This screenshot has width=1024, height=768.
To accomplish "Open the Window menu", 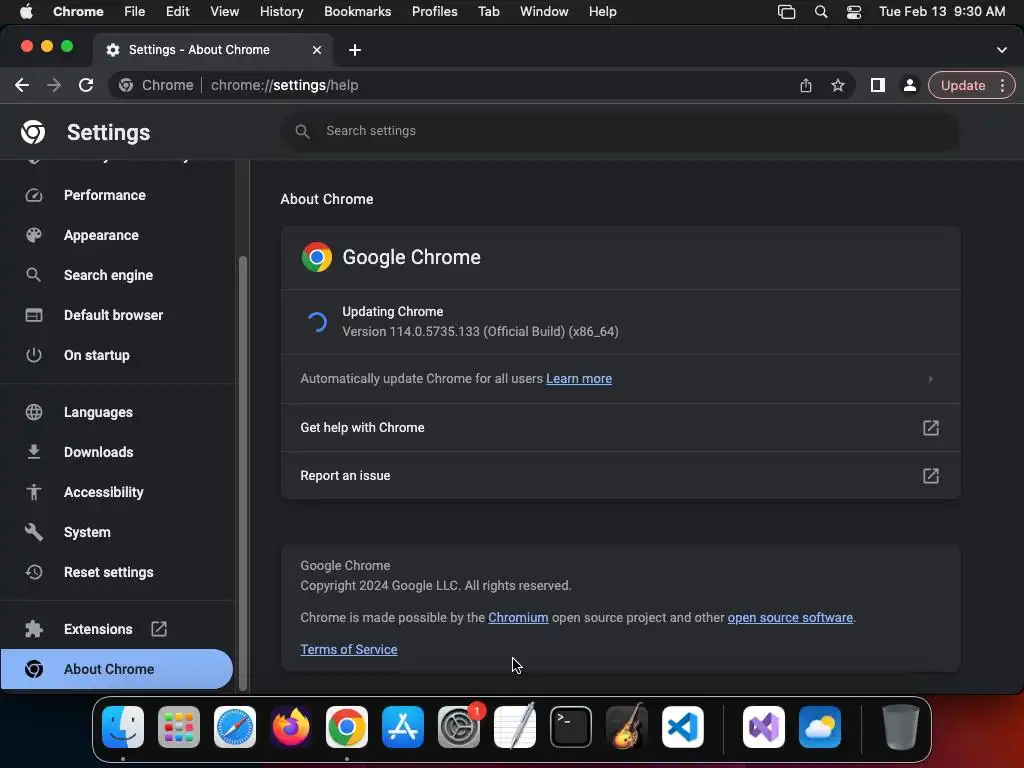I will point(544,12).
